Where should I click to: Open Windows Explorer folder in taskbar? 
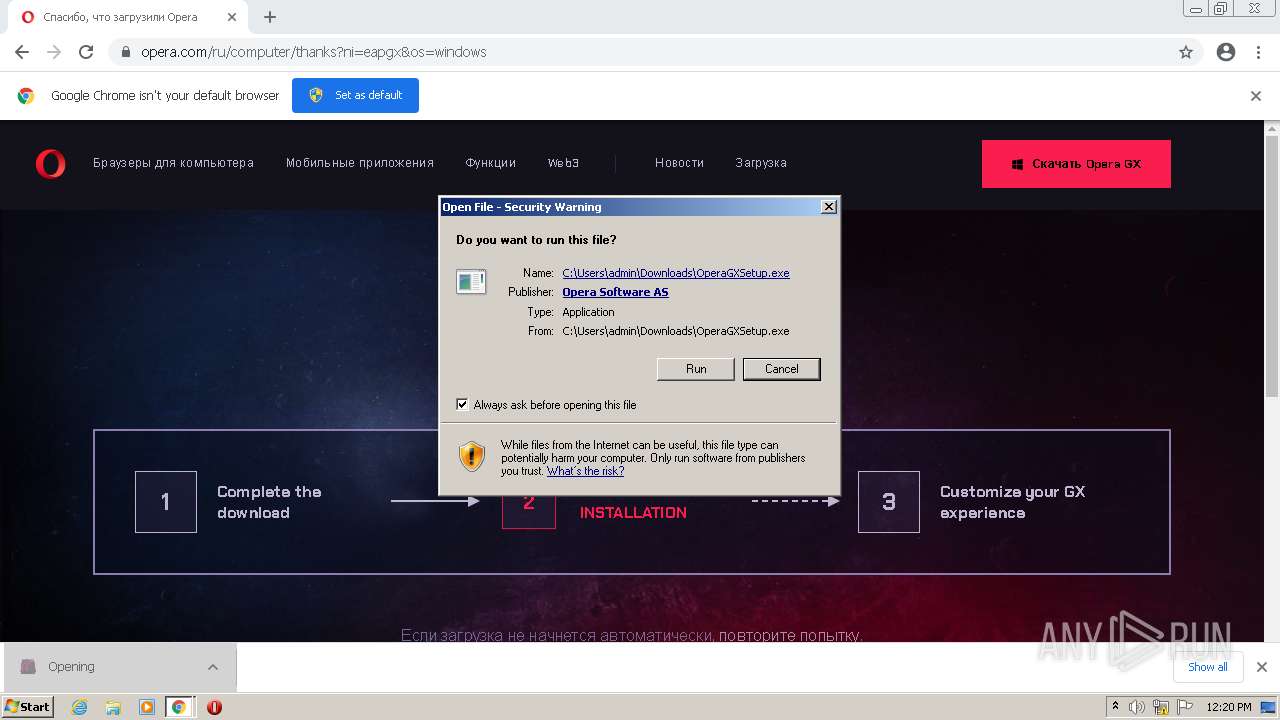[x=113, y=707]
